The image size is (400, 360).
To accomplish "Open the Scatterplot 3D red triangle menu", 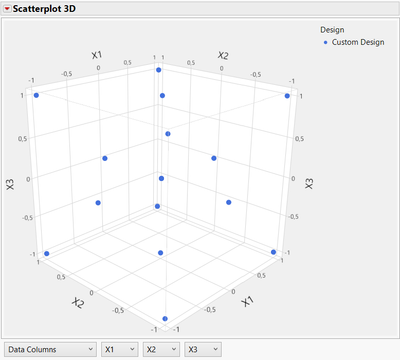I will point(7,9).
